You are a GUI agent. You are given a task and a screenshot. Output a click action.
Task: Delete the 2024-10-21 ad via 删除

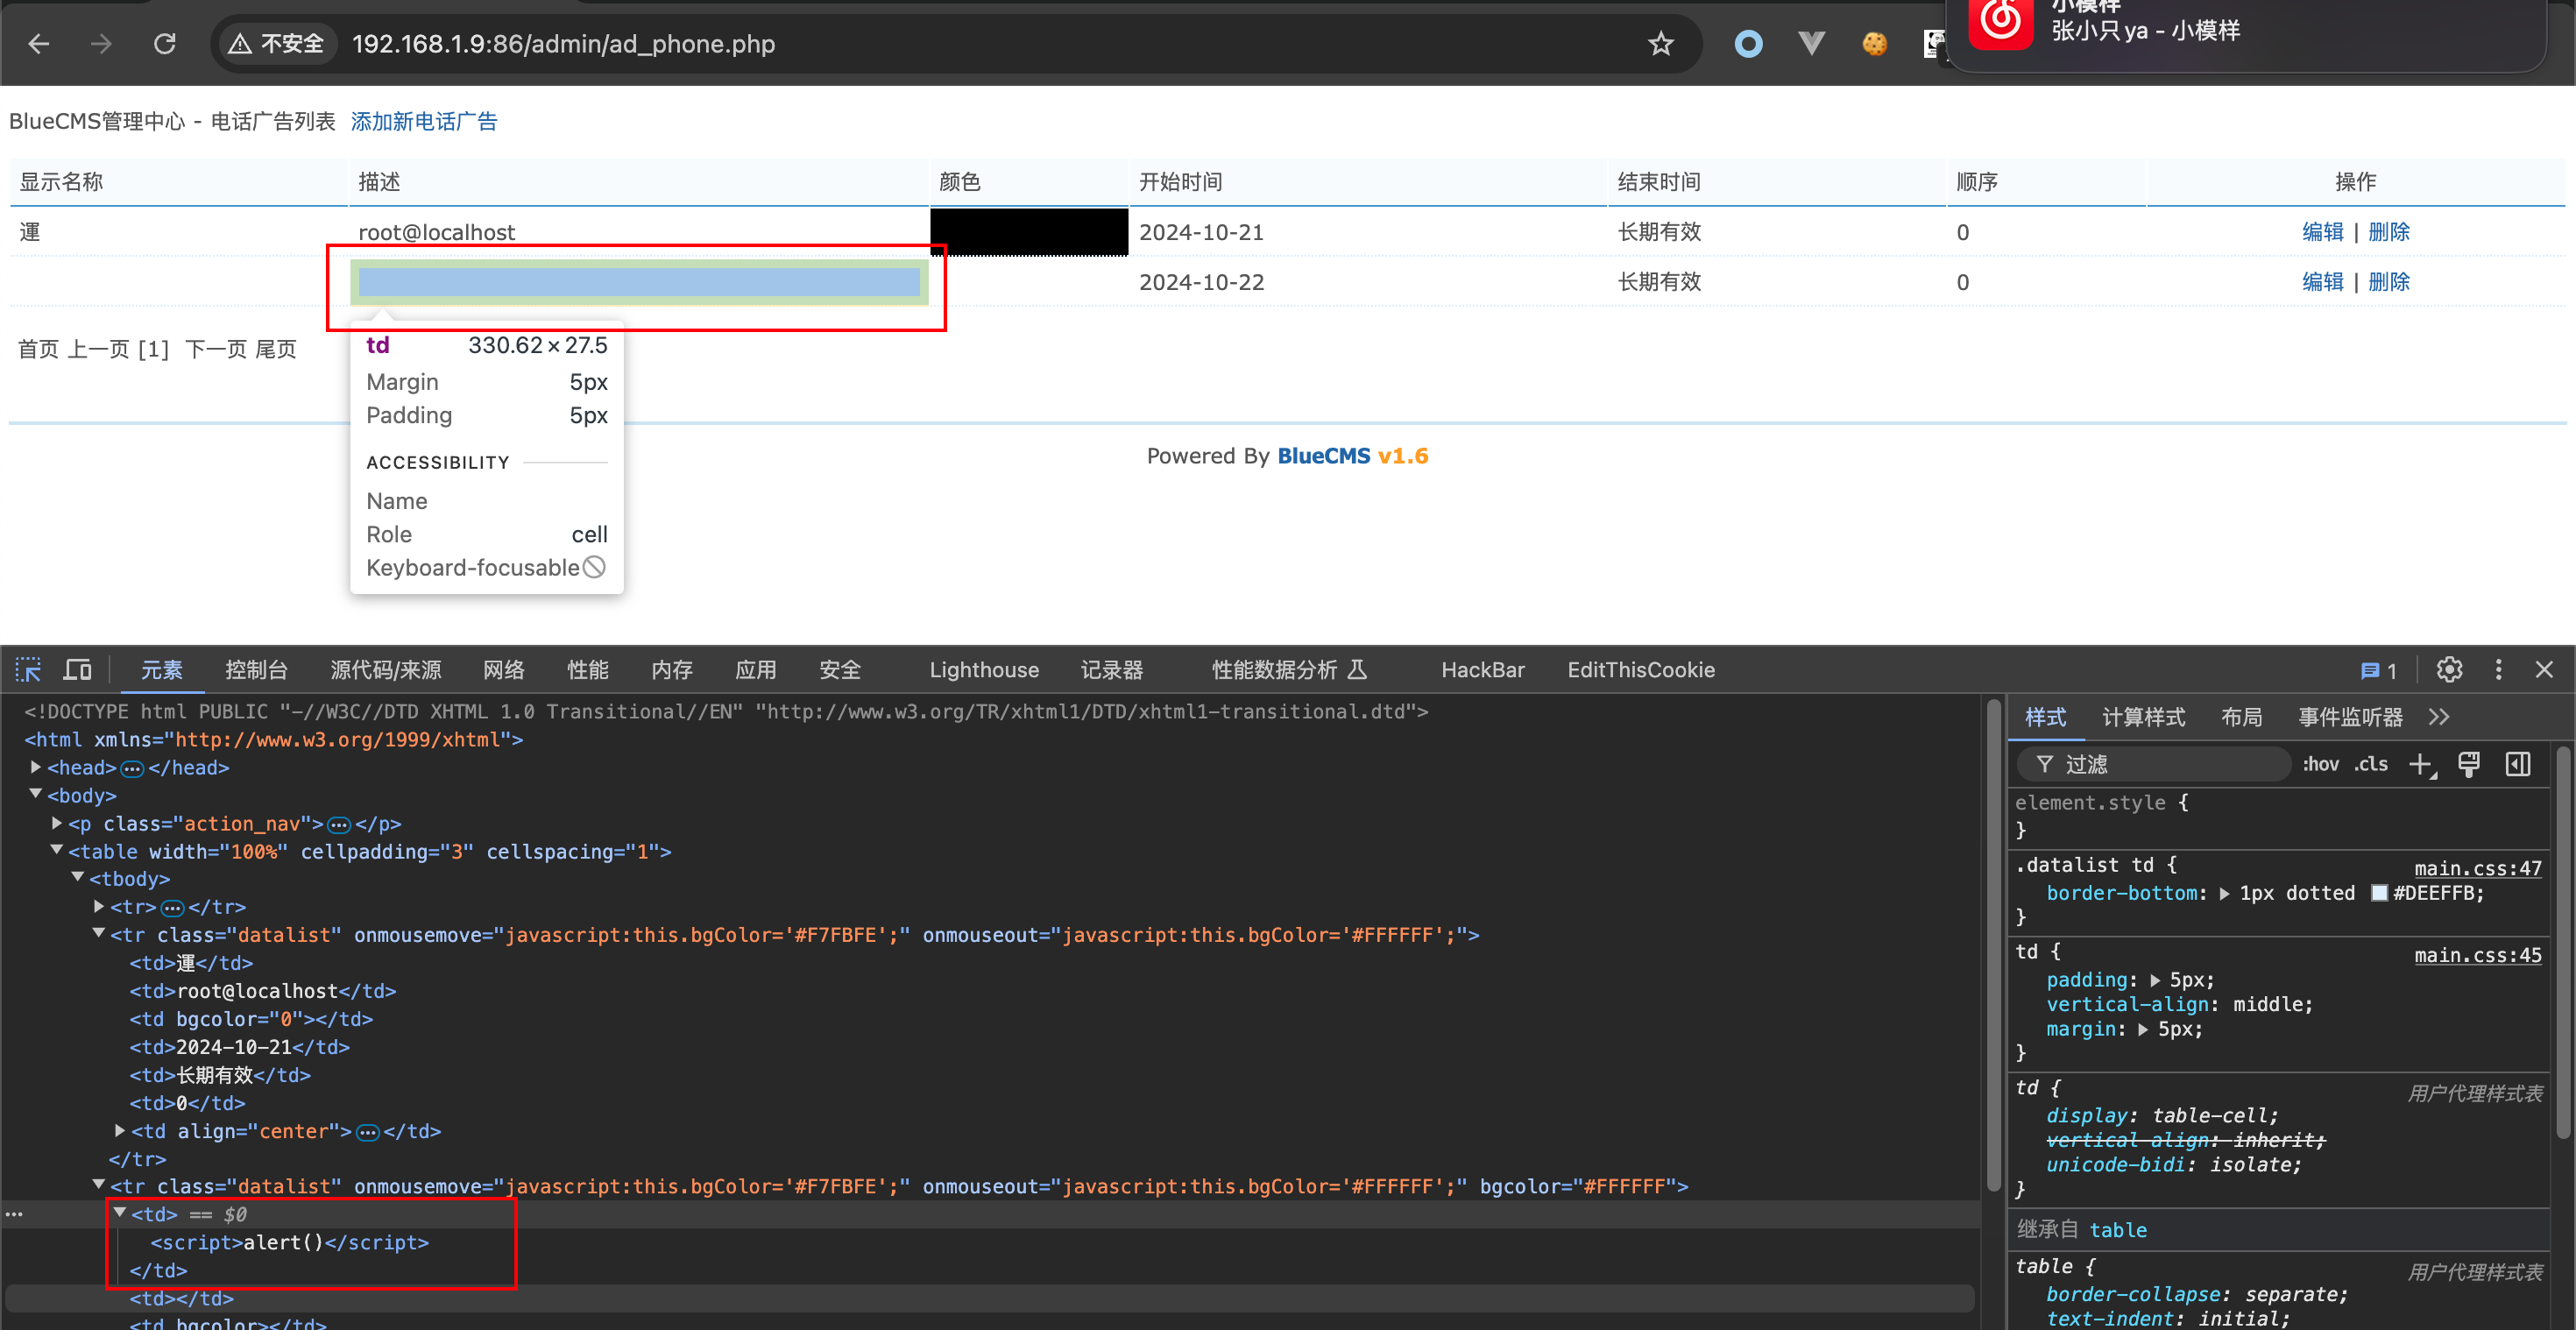2388,232
